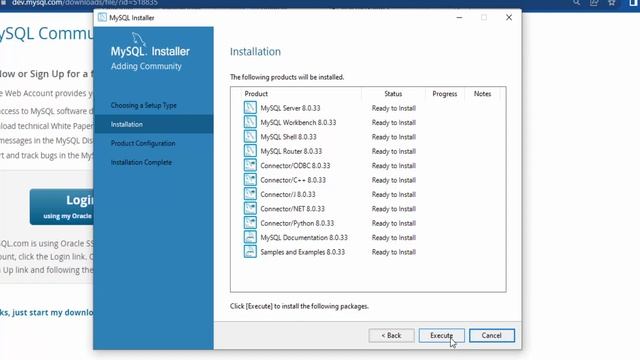Go back with the < Back button
The width and height of the screenshot is (640, 360).
pyautogui.click(x=391, y=336)
